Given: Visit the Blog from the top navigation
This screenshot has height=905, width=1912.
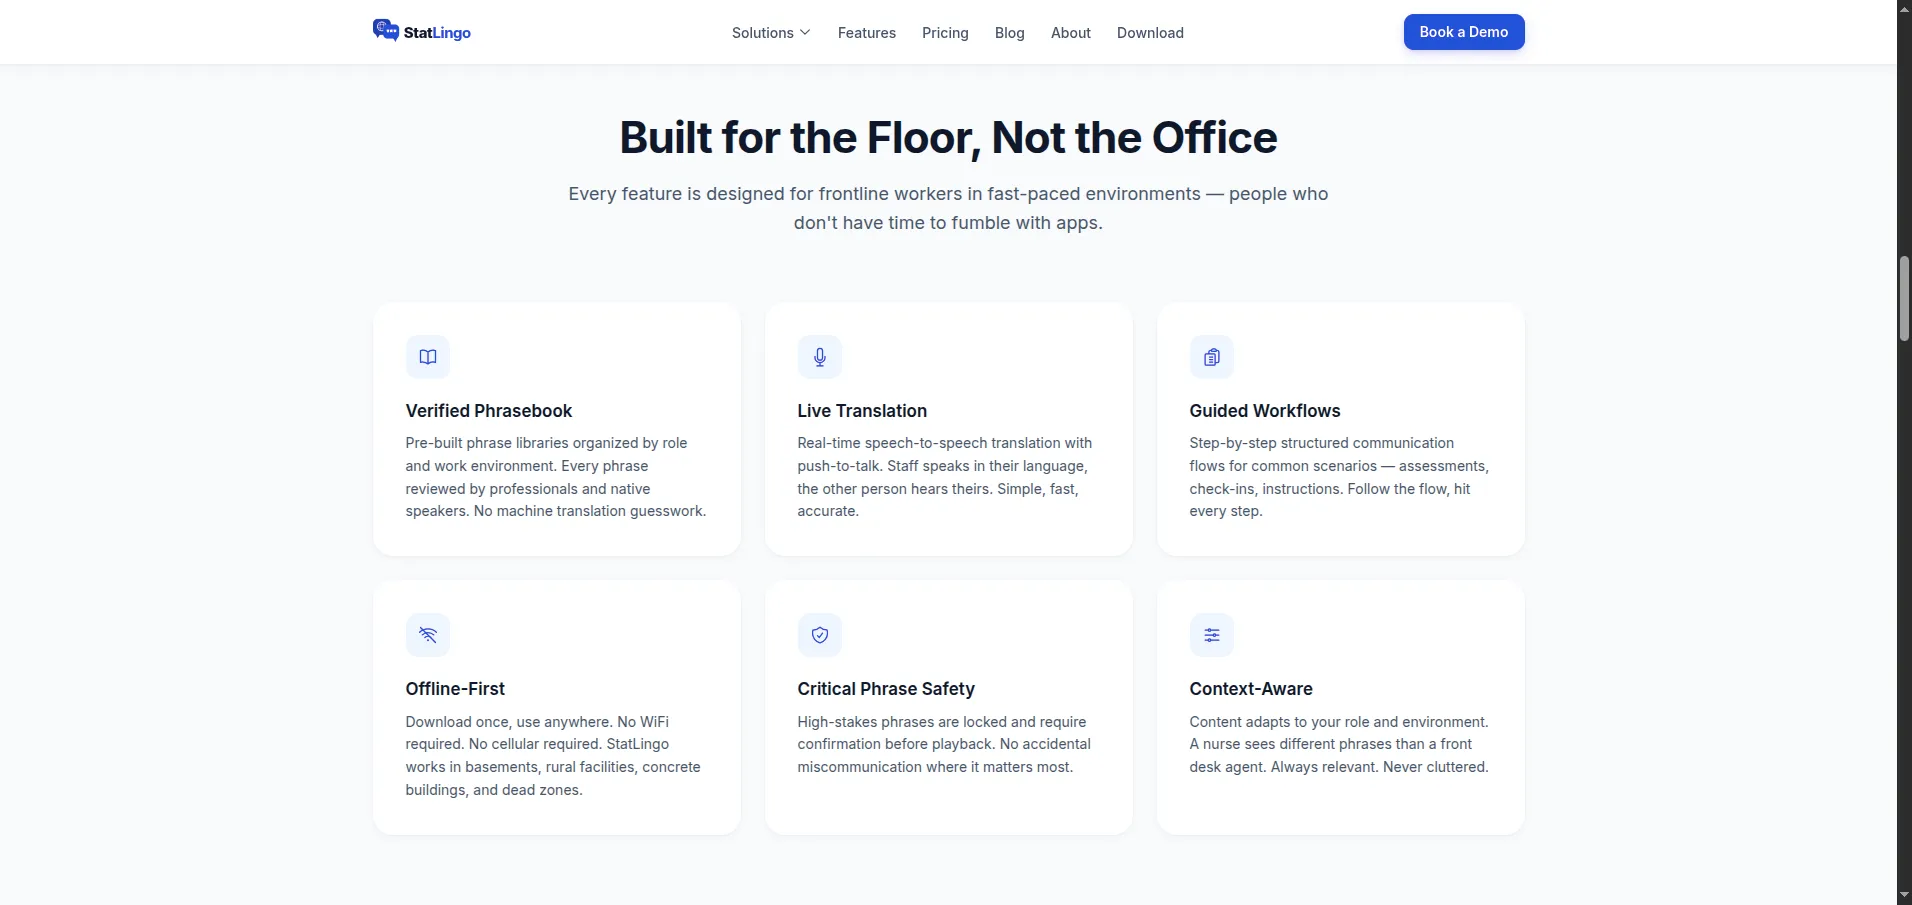Looking at the screenshot, I should (1009, 32).
